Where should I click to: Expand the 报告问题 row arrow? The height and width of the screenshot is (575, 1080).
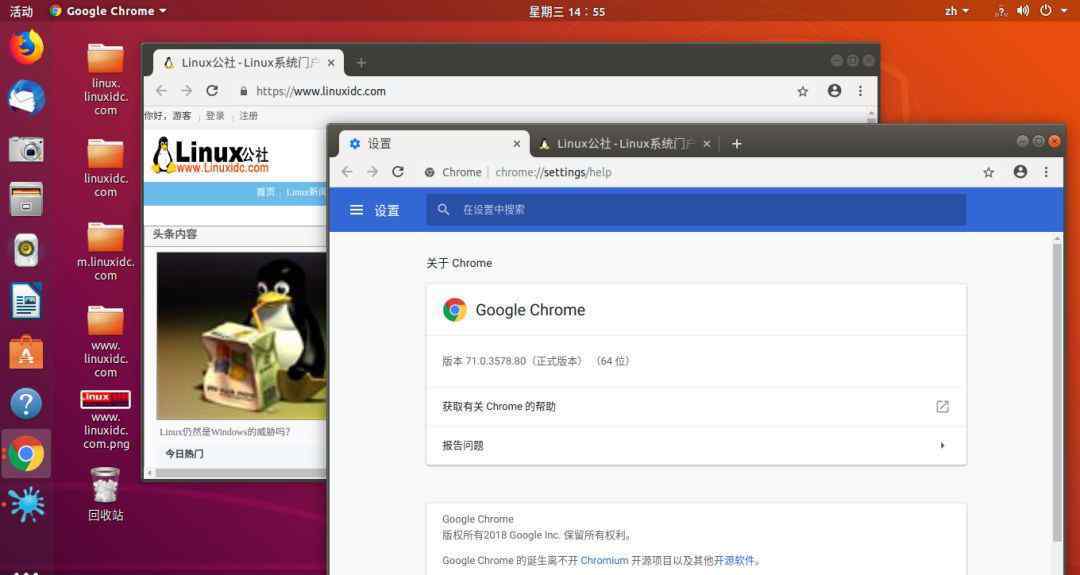click(942, 446)
